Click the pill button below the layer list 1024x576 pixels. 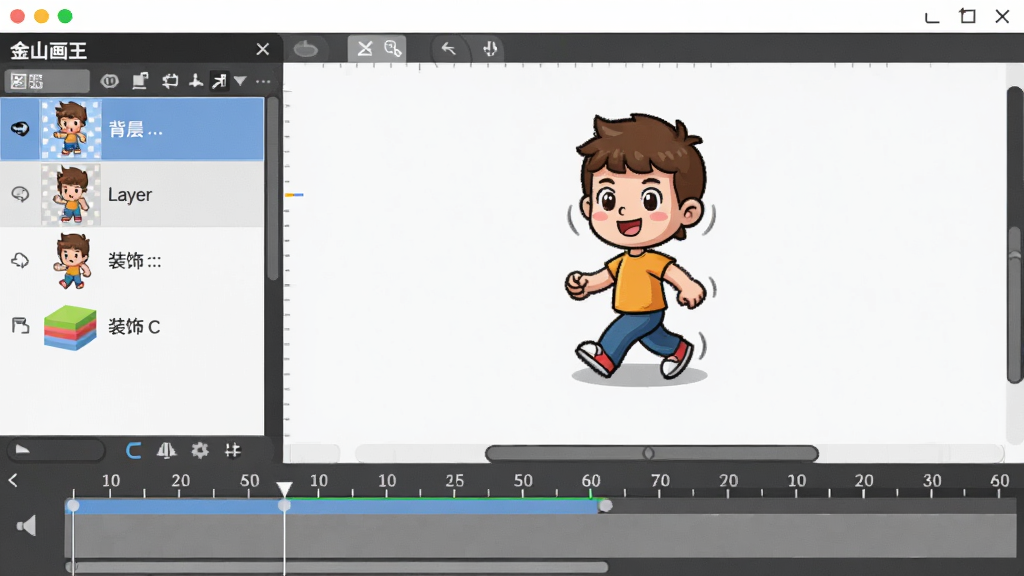pyautogui.click(x=56, y=450)
